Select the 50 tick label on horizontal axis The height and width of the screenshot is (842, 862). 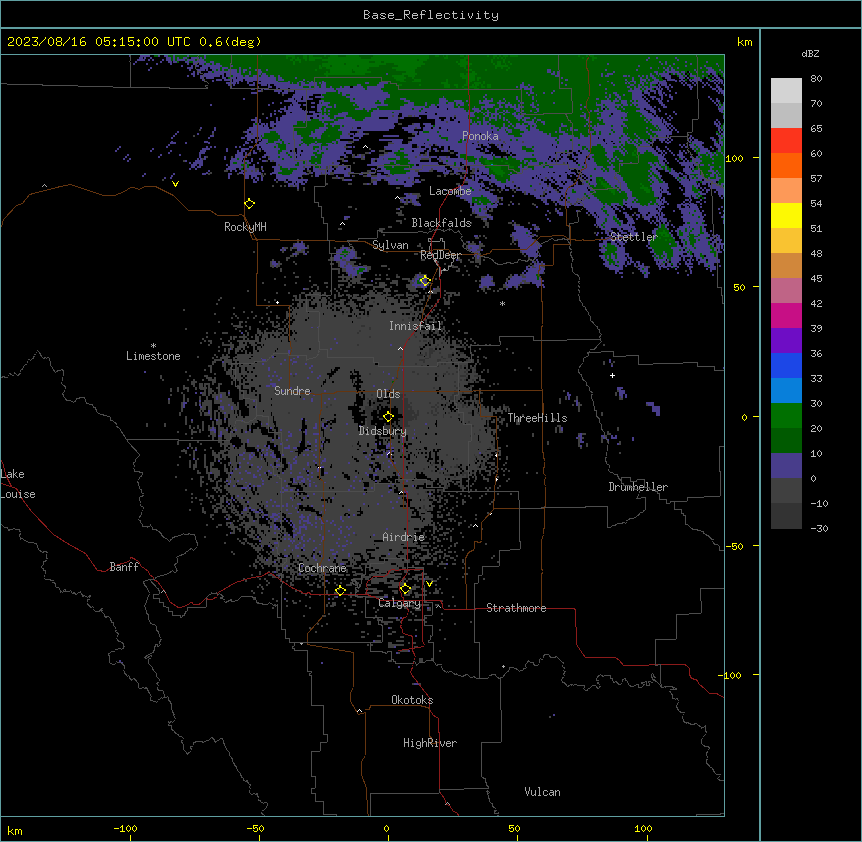(x=515, y=828)
